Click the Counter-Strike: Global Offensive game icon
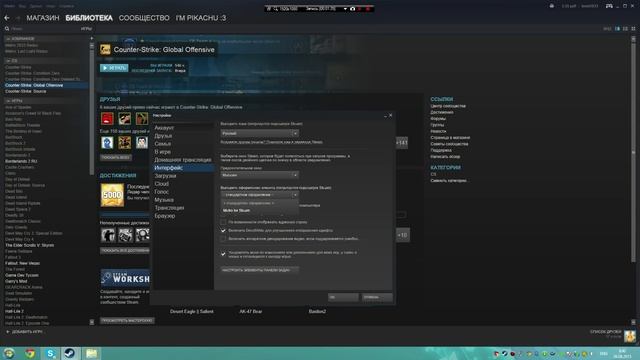This screenshot has width=640, height=360. pyautogui.click(x=105, y=50)
